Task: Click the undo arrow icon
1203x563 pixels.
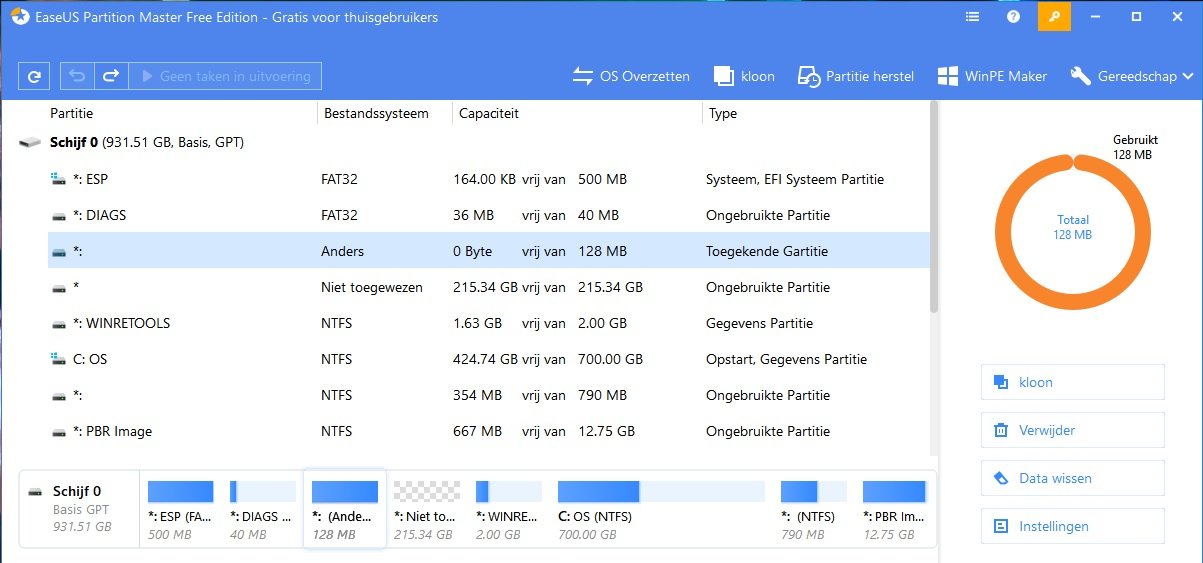Action: point(77,76)
